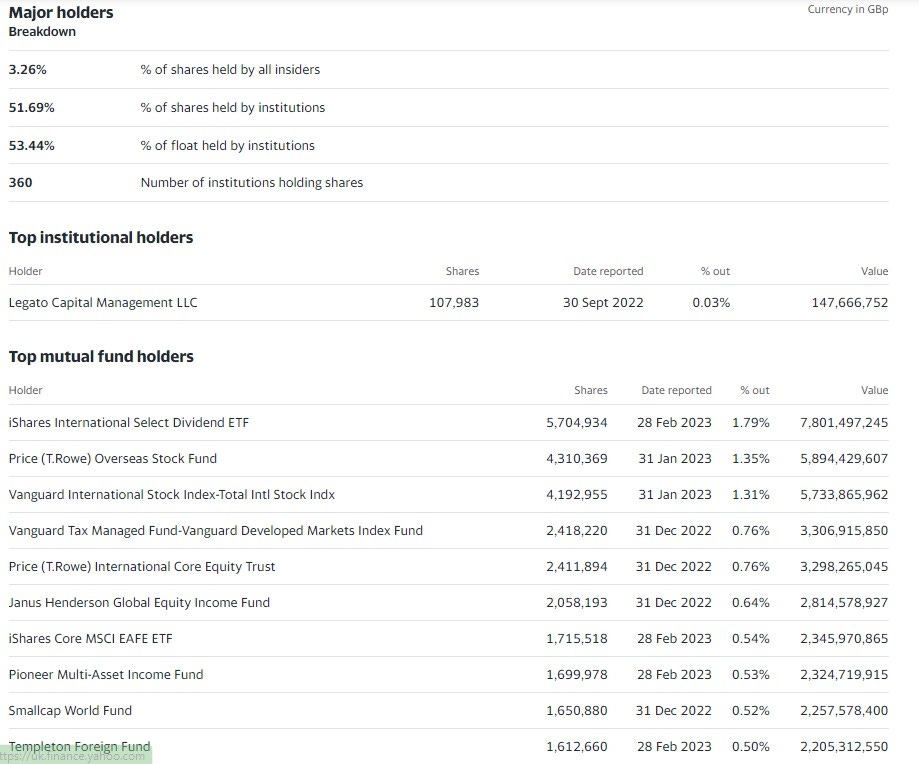Select value 5,733,865,962
The image size is (919, 764).
pos(844,494)
